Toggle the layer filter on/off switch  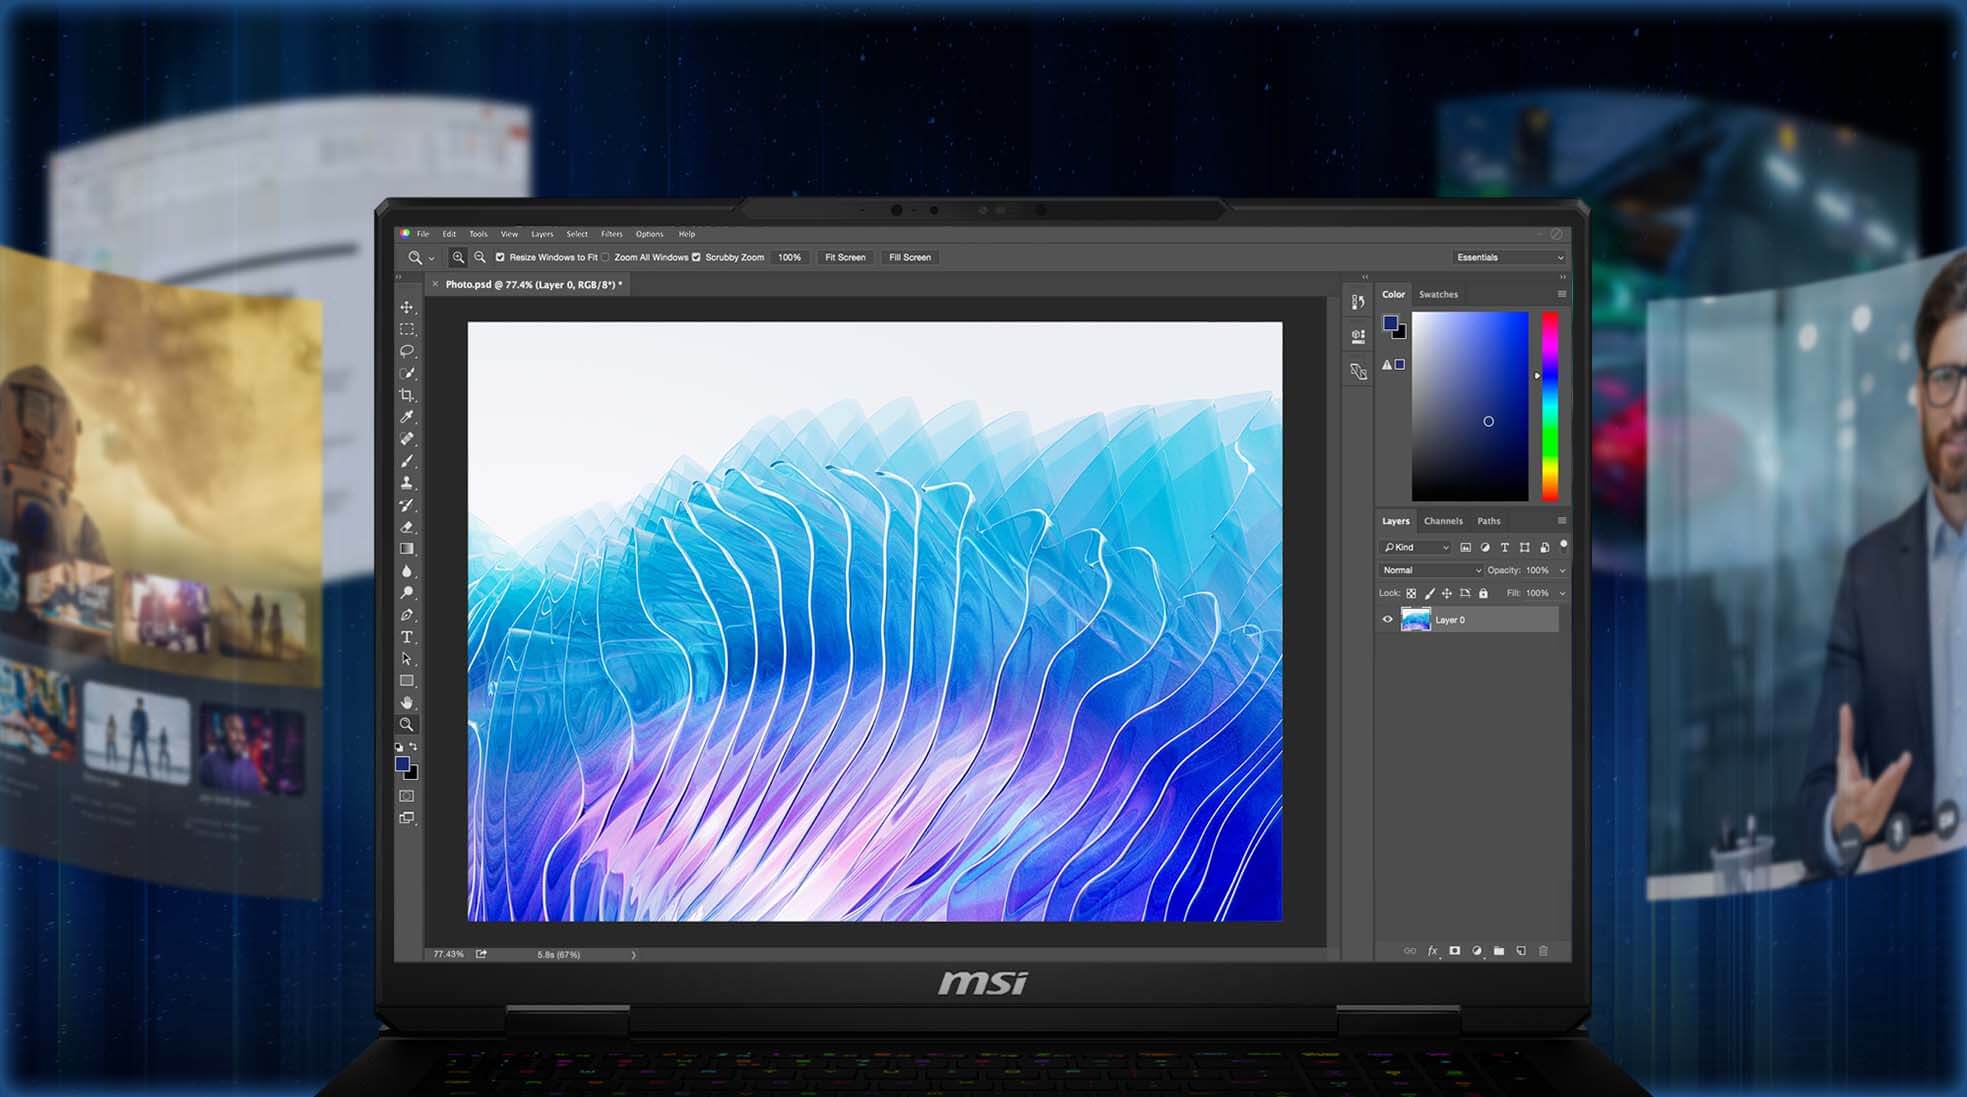pyautogui.click(x=1564, y=545)
